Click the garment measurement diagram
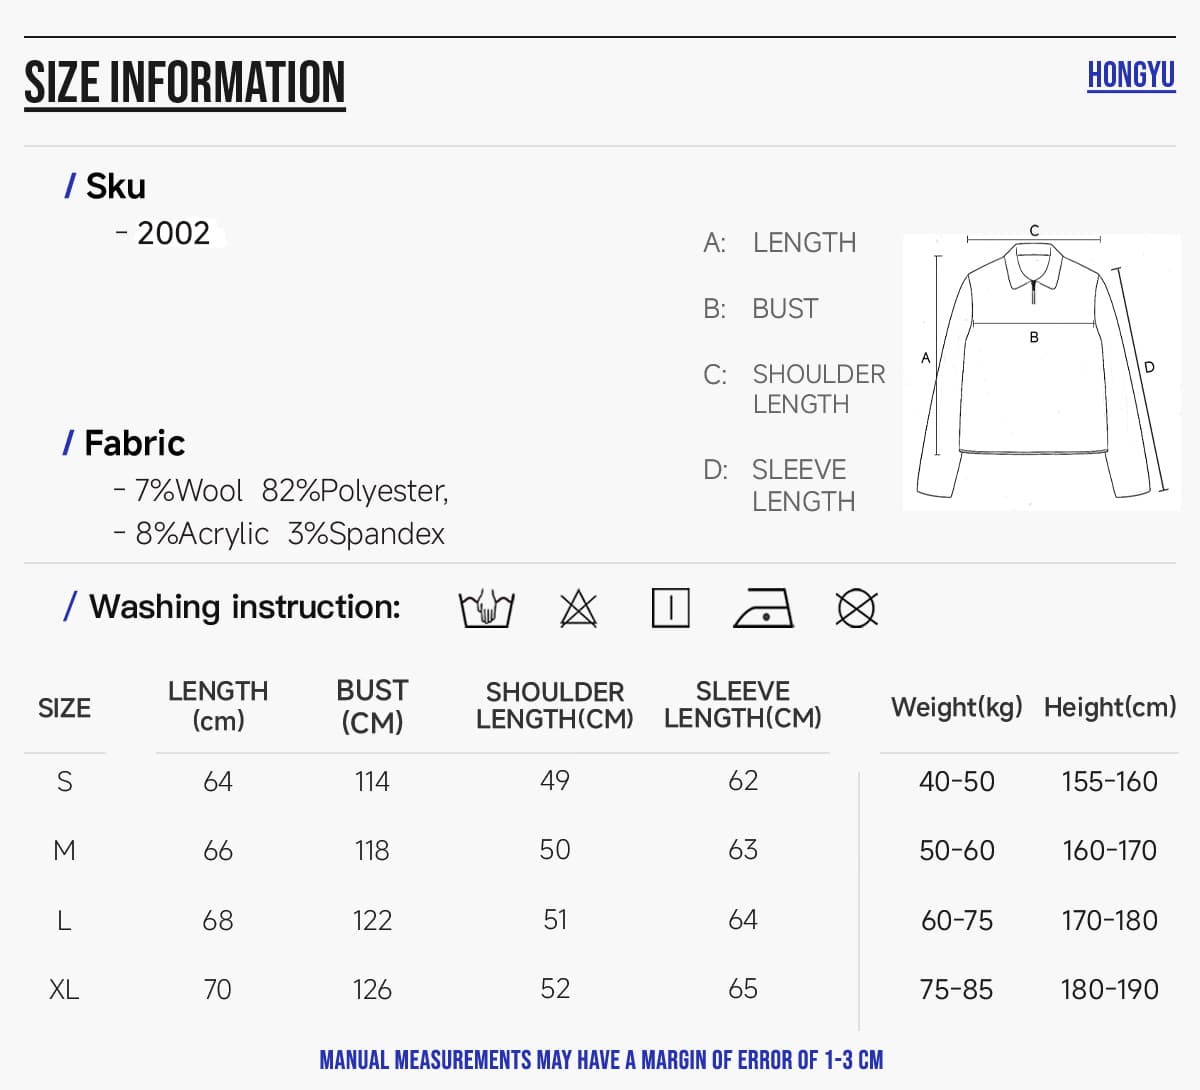The height and width of the screenshot is (1090, 1200). coord(1041,371)
